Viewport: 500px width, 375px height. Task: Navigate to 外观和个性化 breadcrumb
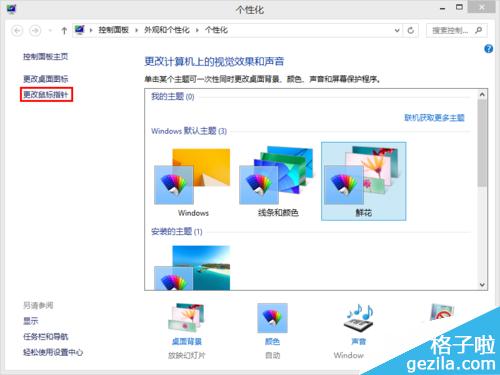167,30
